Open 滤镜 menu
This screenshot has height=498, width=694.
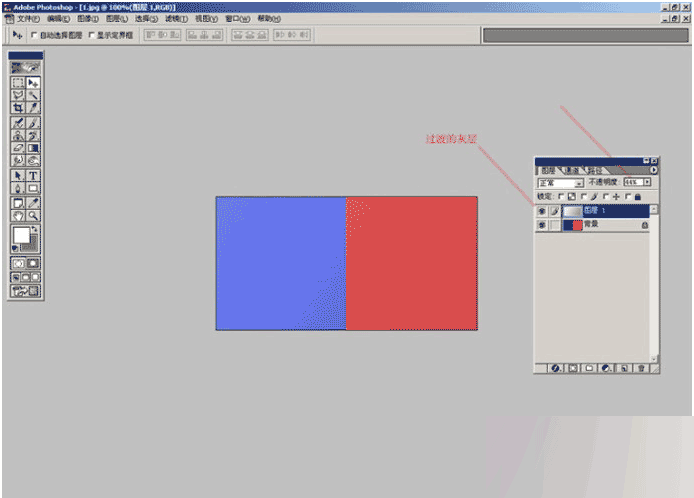(x=177, y=19)
